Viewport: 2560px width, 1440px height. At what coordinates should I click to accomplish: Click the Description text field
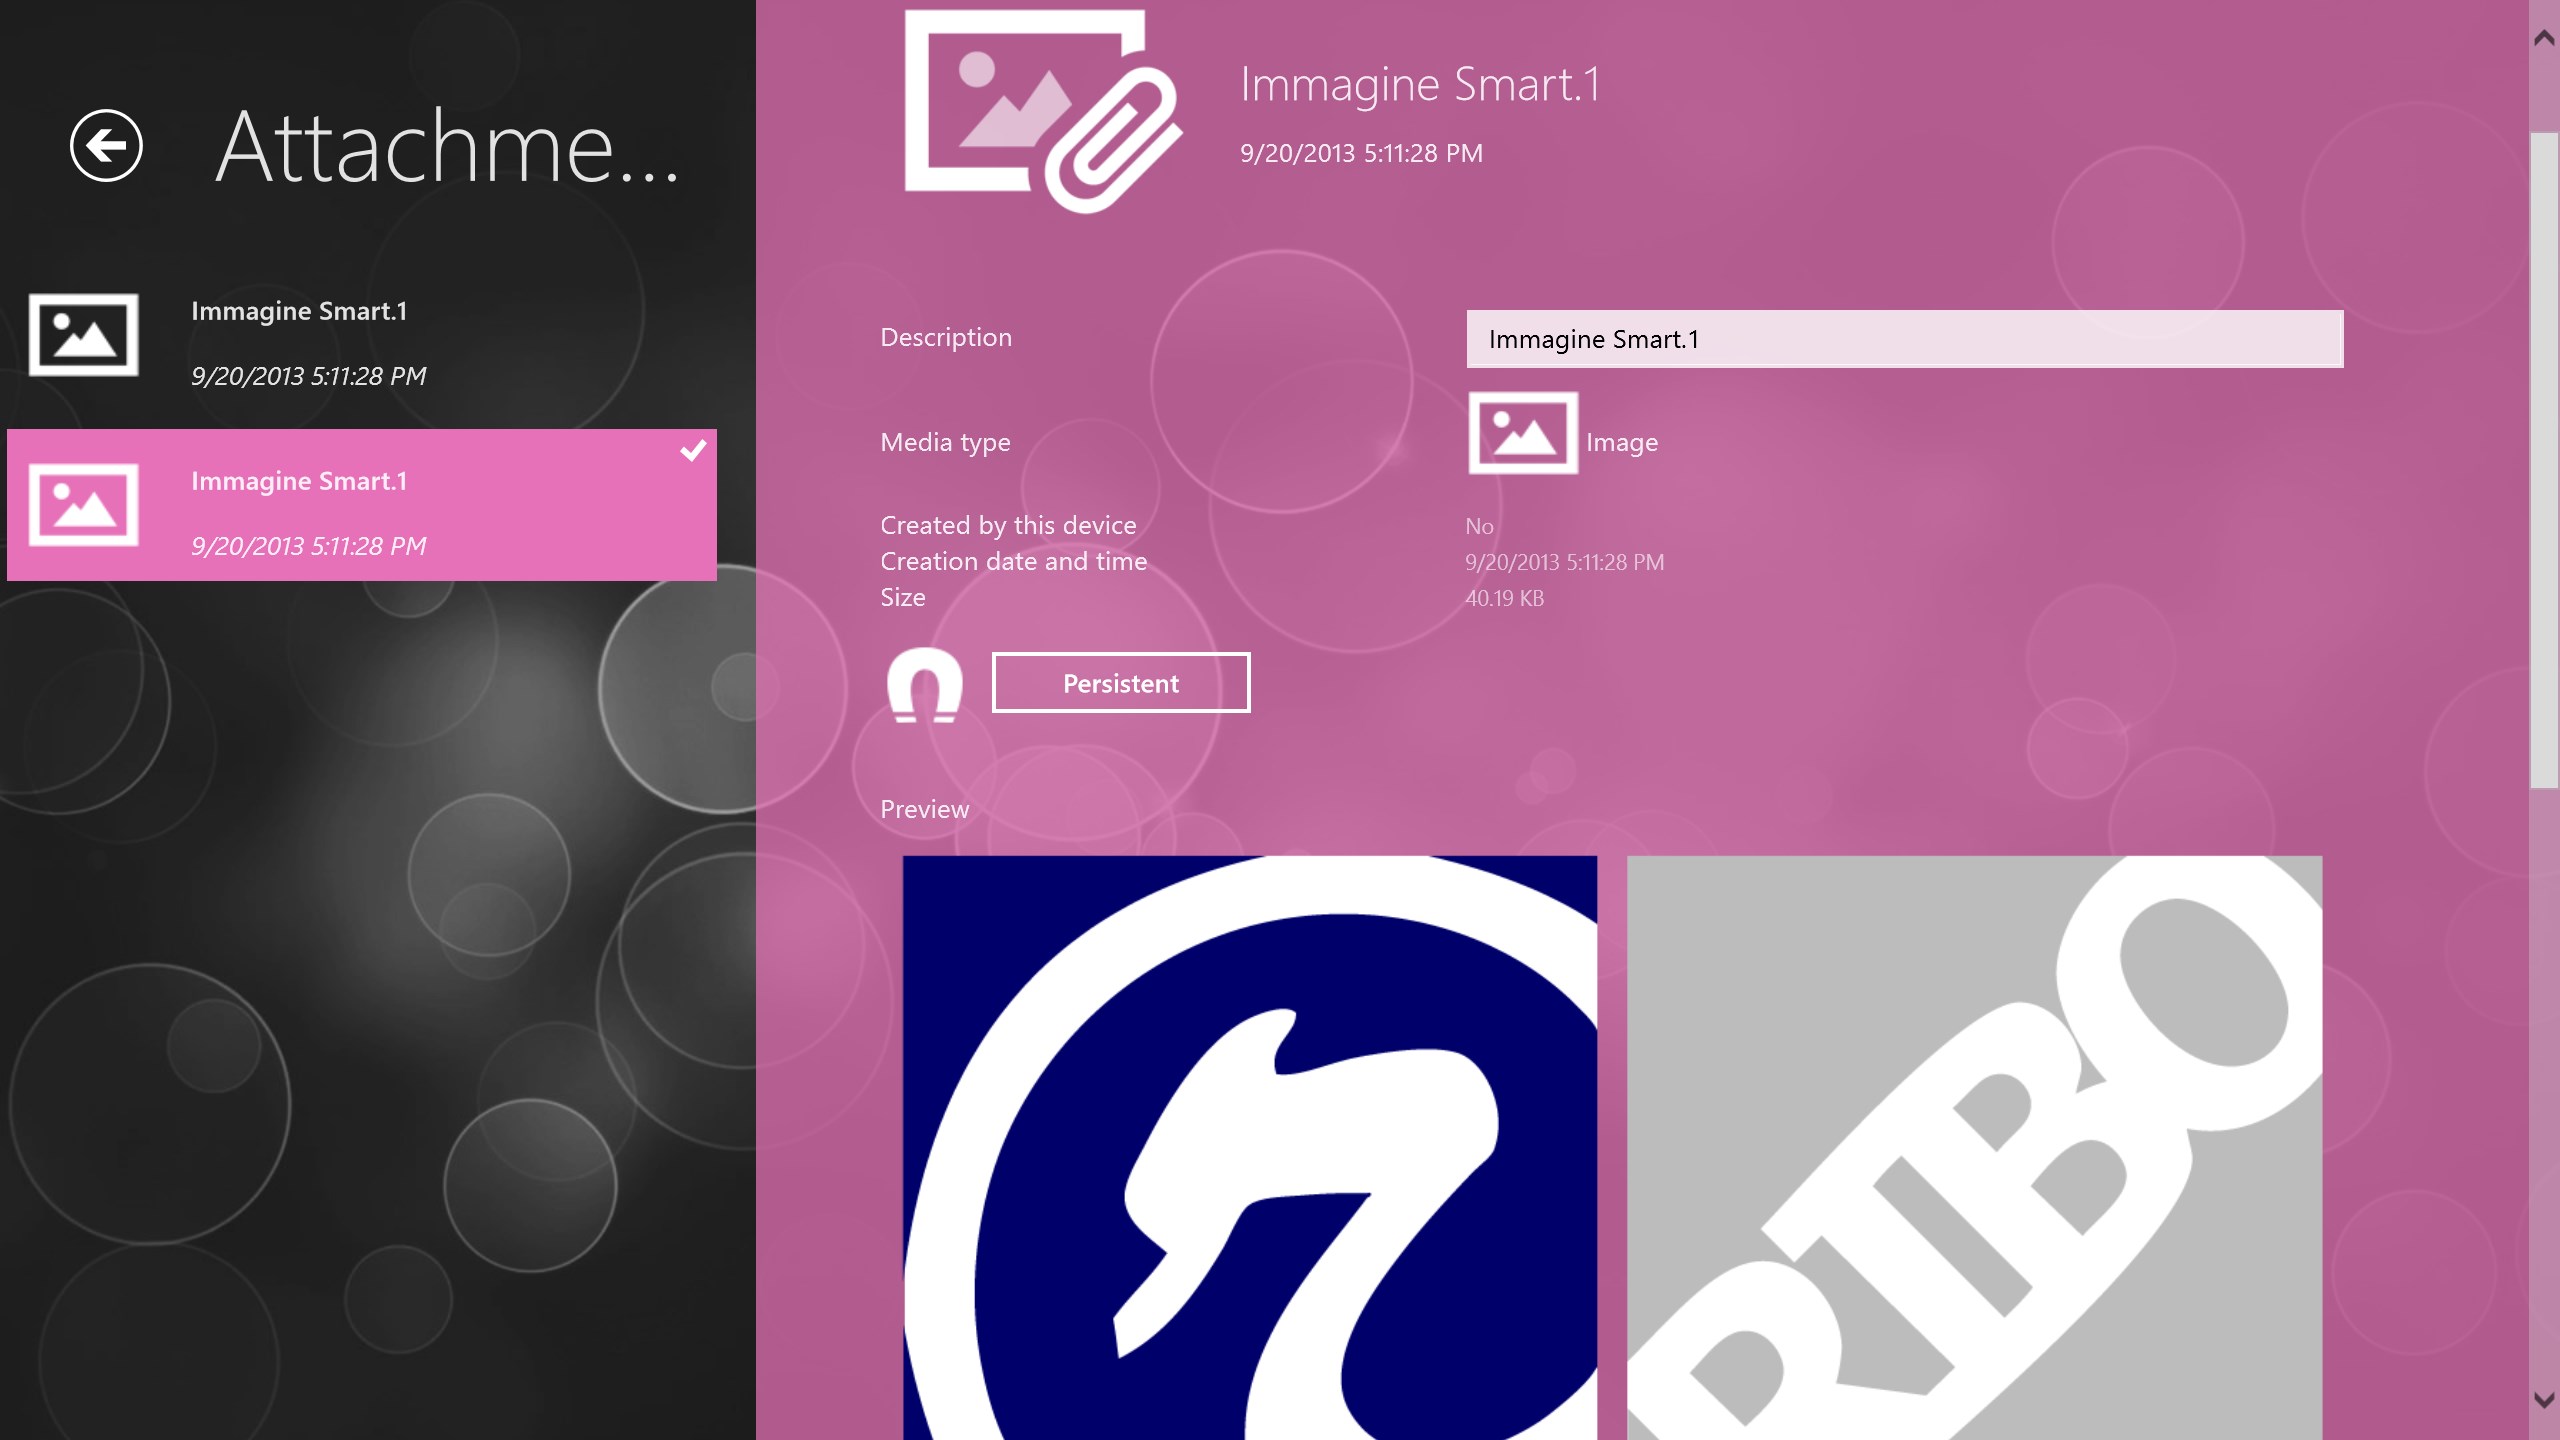click(x=1903, y=339)
